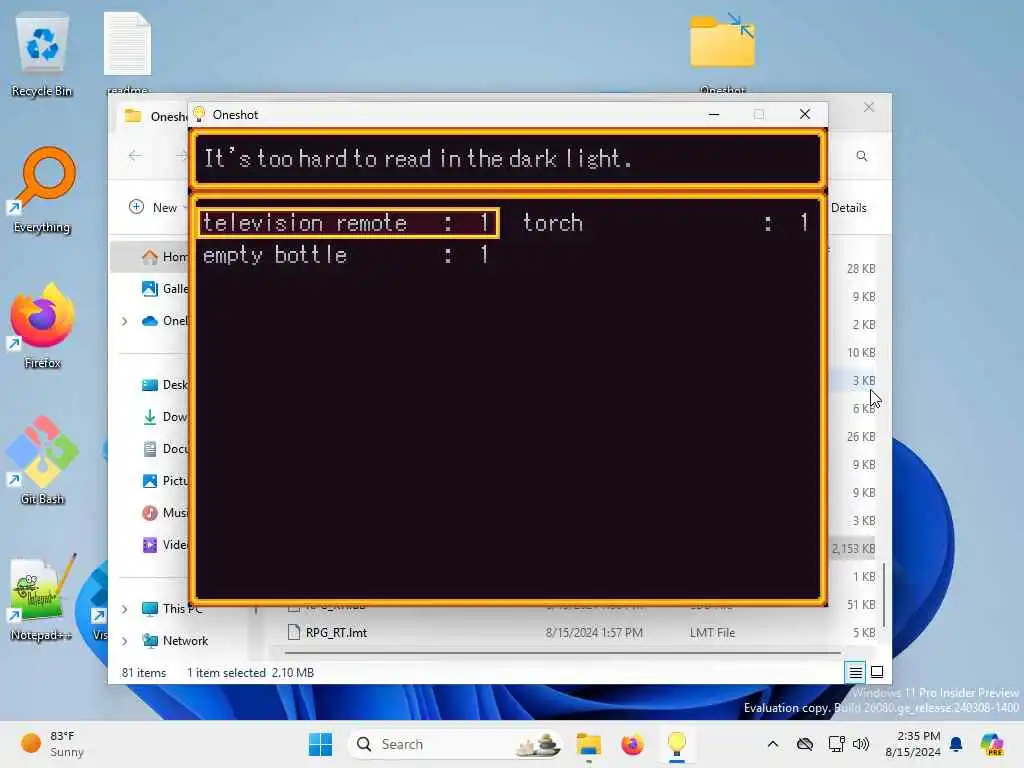Viewport: 1024px width, 768px height.
Task: Minimize the Oneshot game window
Action: (714, 114)
